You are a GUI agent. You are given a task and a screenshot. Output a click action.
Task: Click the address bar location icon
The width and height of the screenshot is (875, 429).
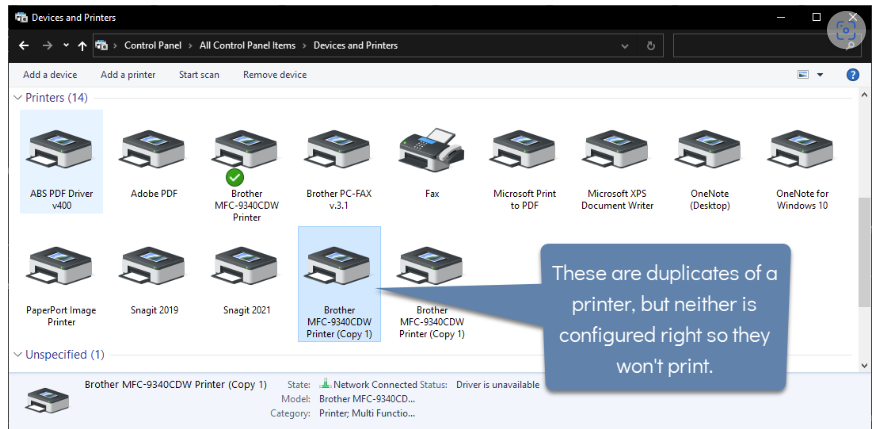click(102, 46)
